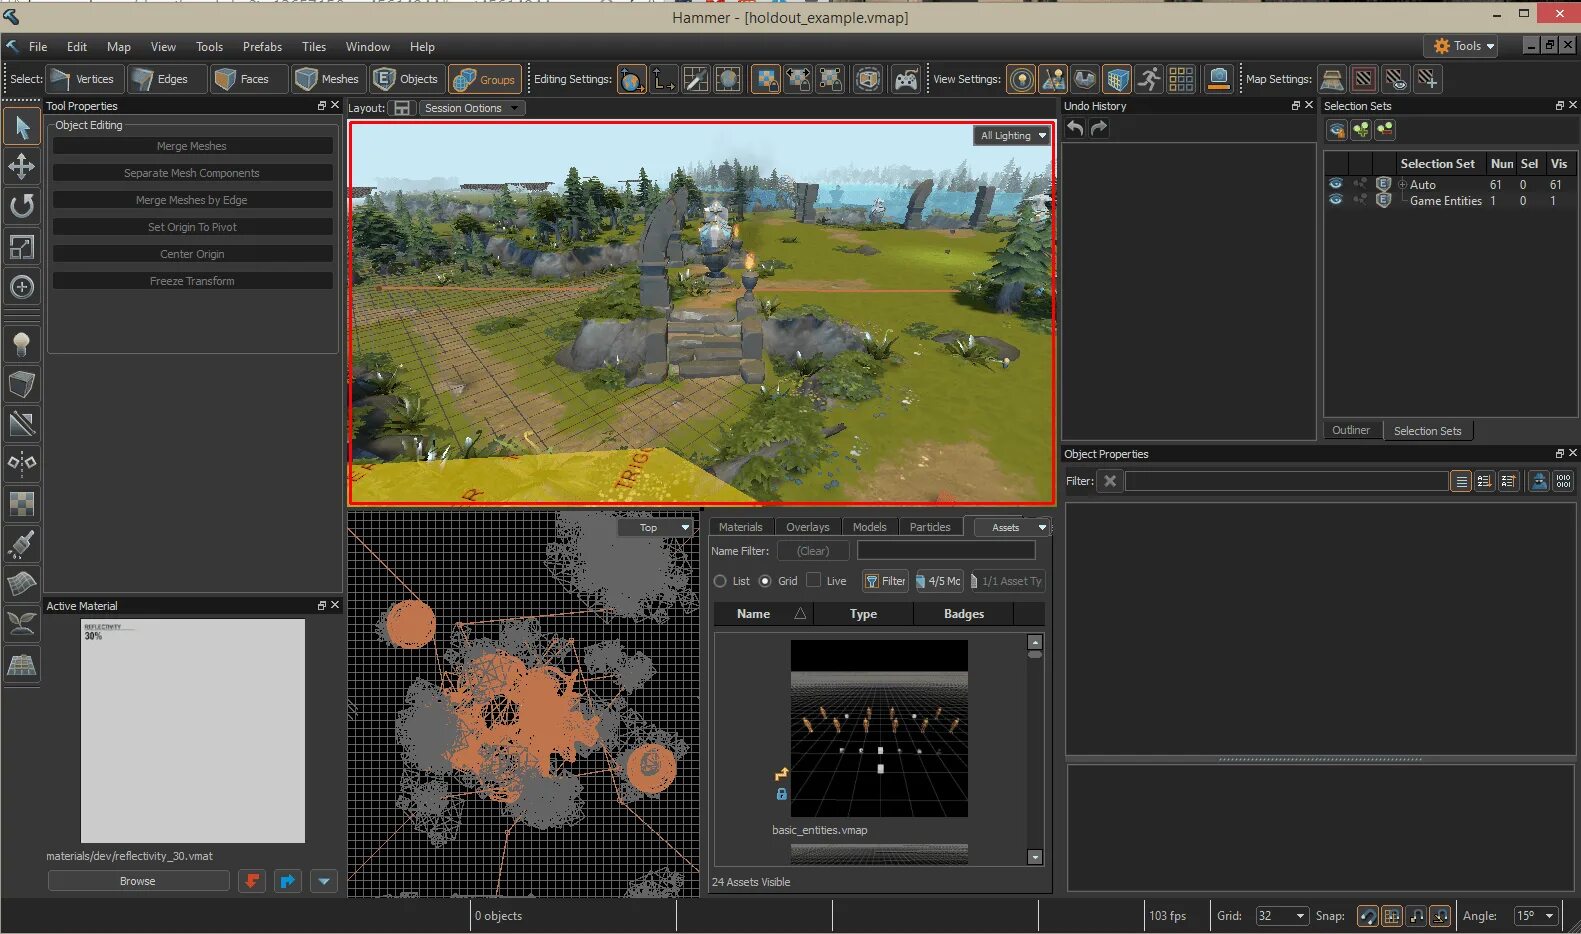Click the Undo arrow in Undo History
Screen dimensions: 1581x934
(1075, 128)
